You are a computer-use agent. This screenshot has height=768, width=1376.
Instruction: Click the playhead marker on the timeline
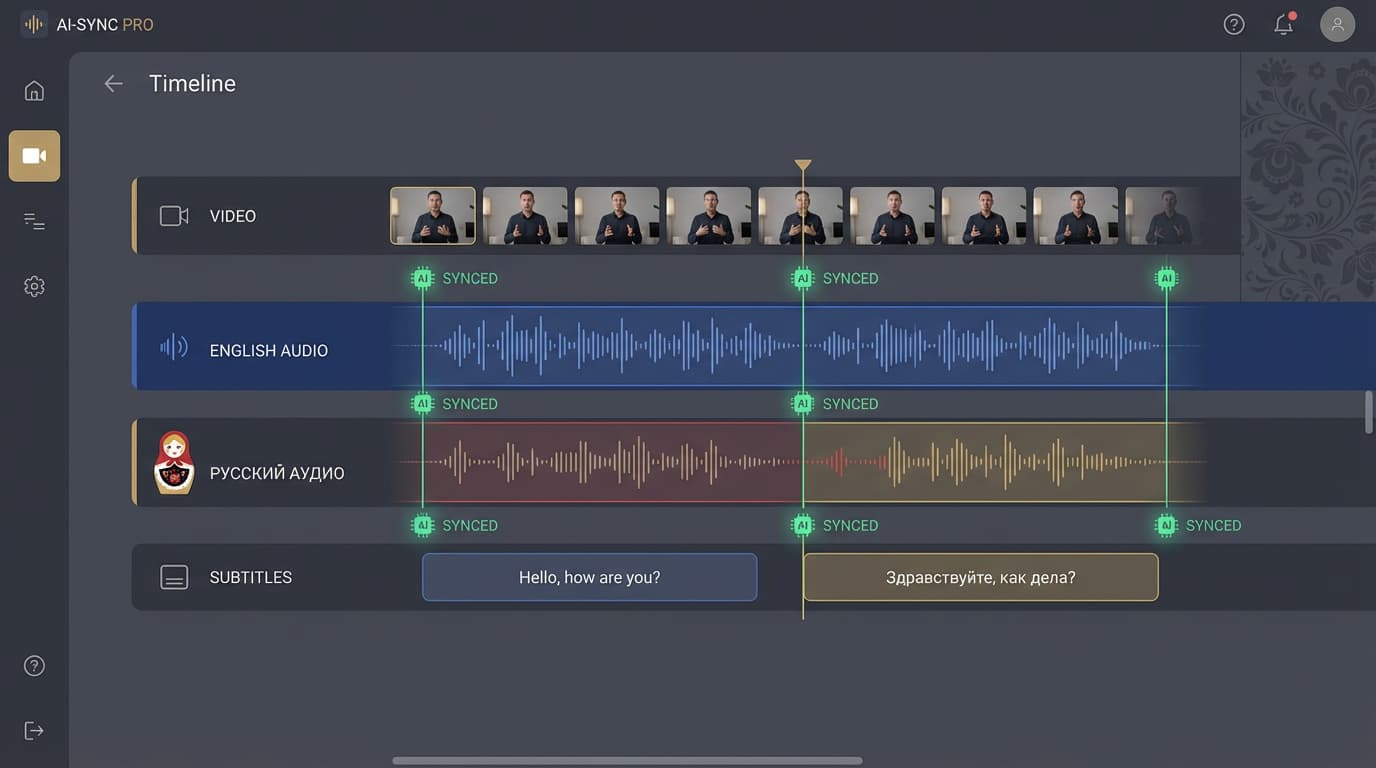[802, 165]
